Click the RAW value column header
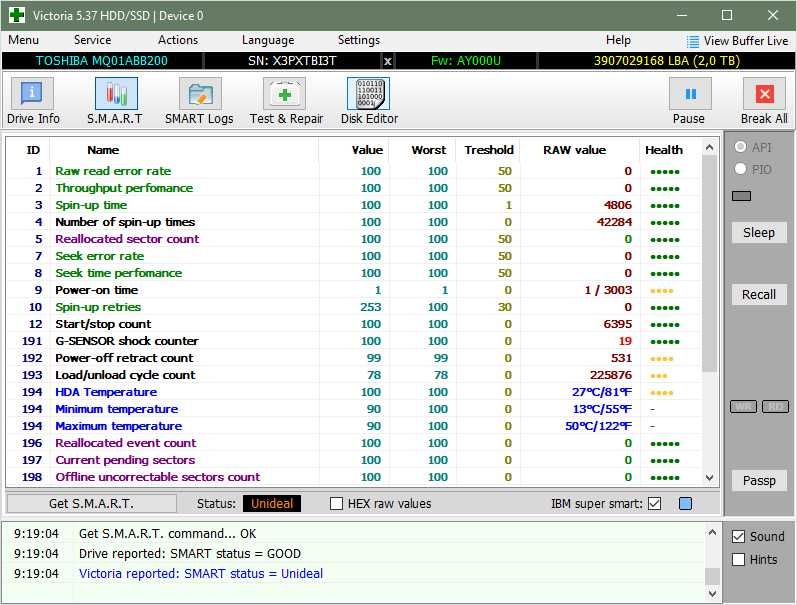 pyautogui.click(x=574, y=150)
